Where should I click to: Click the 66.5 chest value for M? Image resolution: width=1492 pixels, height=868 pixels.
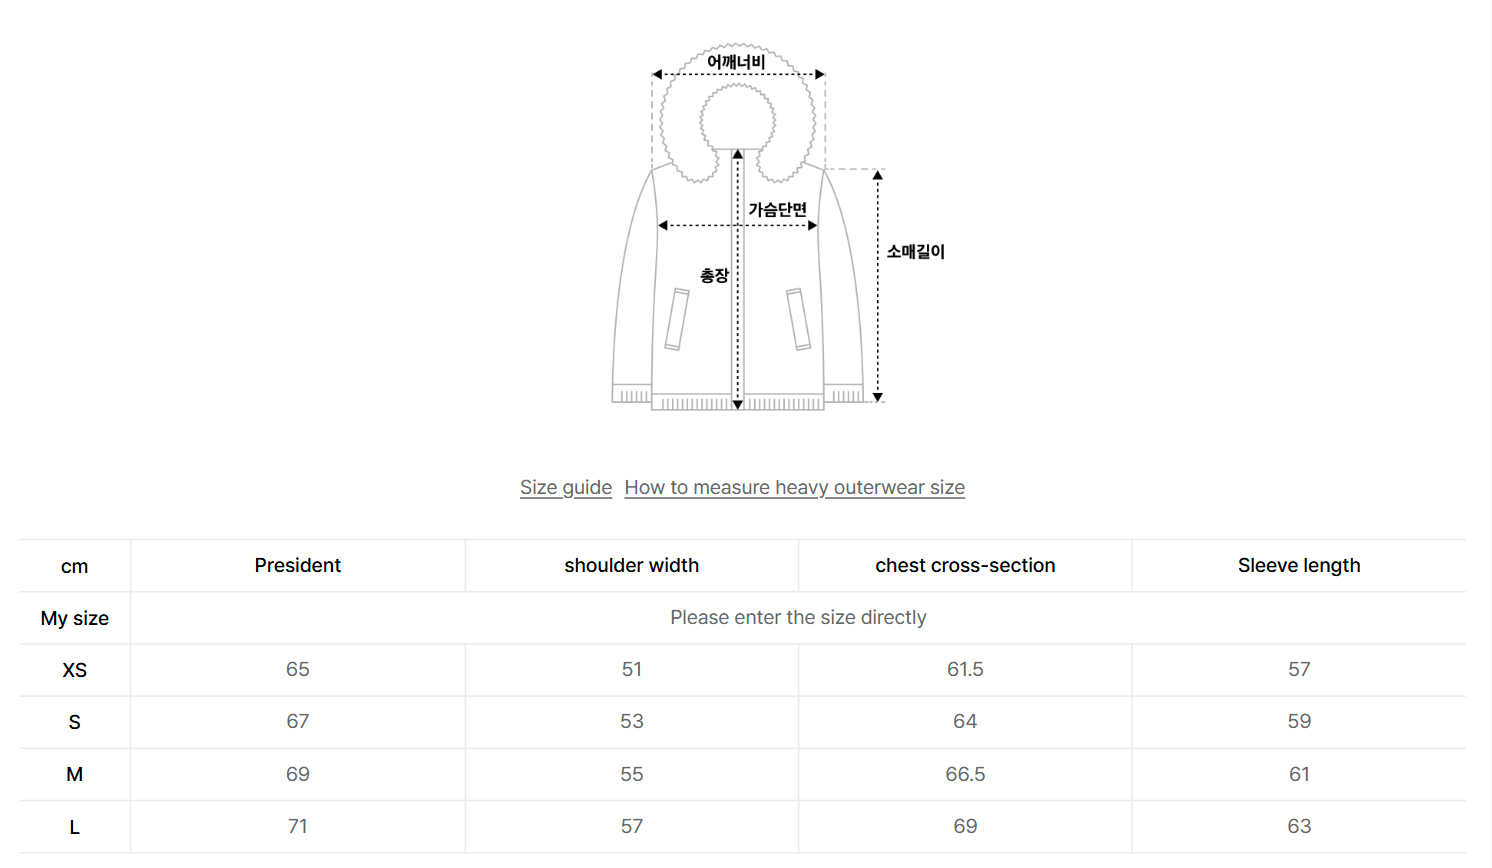[965, 774]
